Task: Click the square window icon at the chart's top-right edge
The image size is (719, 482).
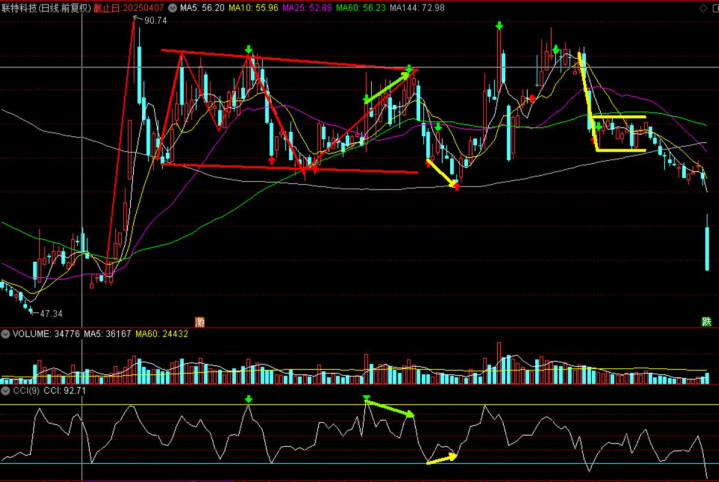Action: pos(715,8)
